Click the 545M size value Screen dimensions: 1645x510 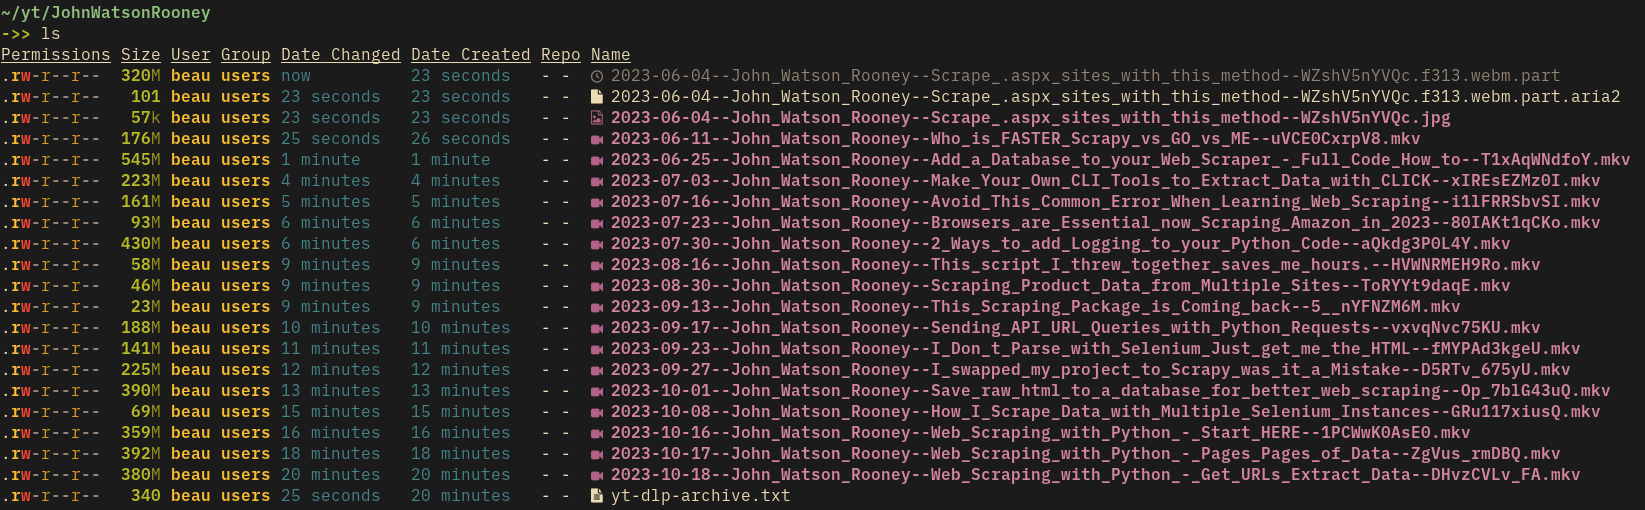tap(141, 160)
